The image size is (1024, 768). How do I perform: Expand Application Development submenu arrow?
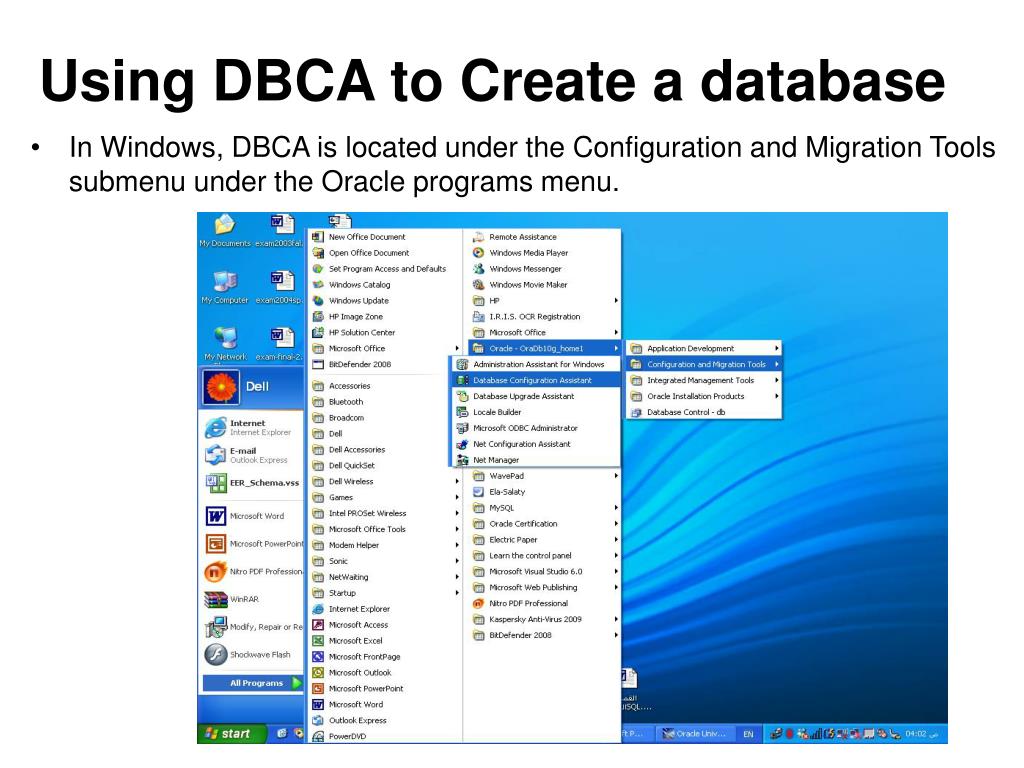tap(776, 349)
